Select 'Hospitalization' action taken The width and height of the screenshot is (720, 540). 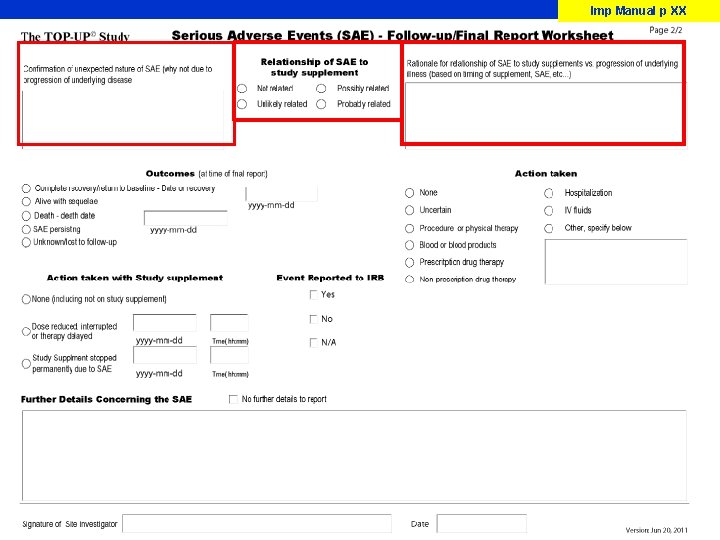pyautogui.click(x=549, y=193)
